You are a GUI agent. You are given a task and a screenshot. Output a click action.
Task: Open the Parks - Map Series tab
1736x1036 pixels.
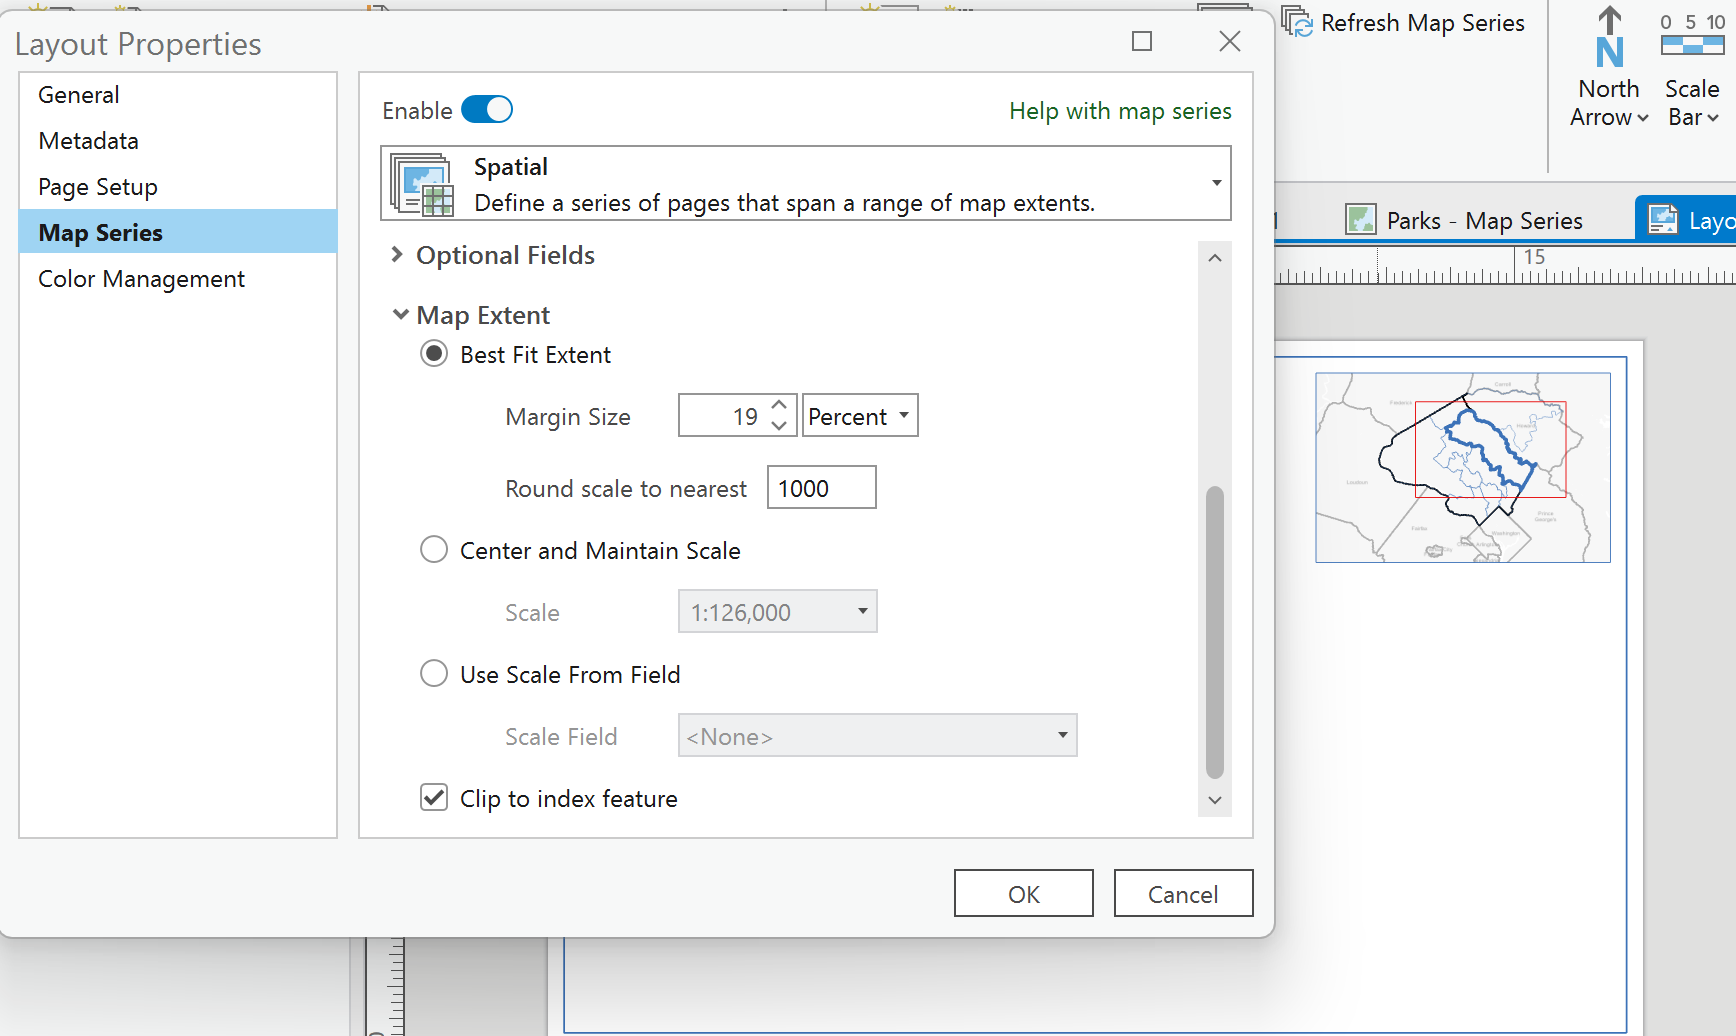pos(1484,219)
